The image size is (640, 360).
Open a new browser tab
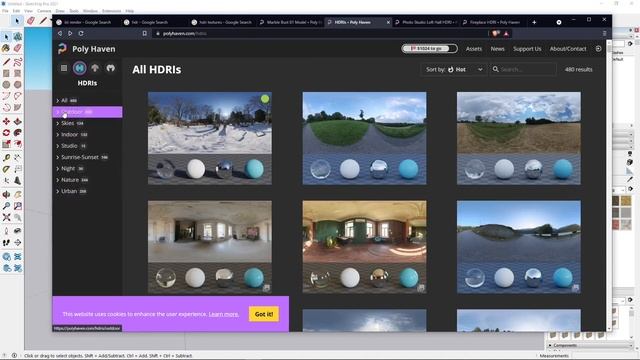point(534,22)
